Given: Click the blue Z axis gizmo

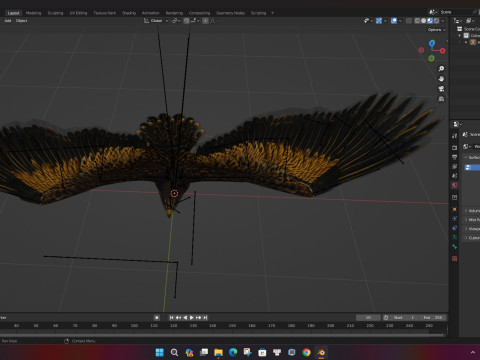Looking at the screenshot, I should (432, 43).
